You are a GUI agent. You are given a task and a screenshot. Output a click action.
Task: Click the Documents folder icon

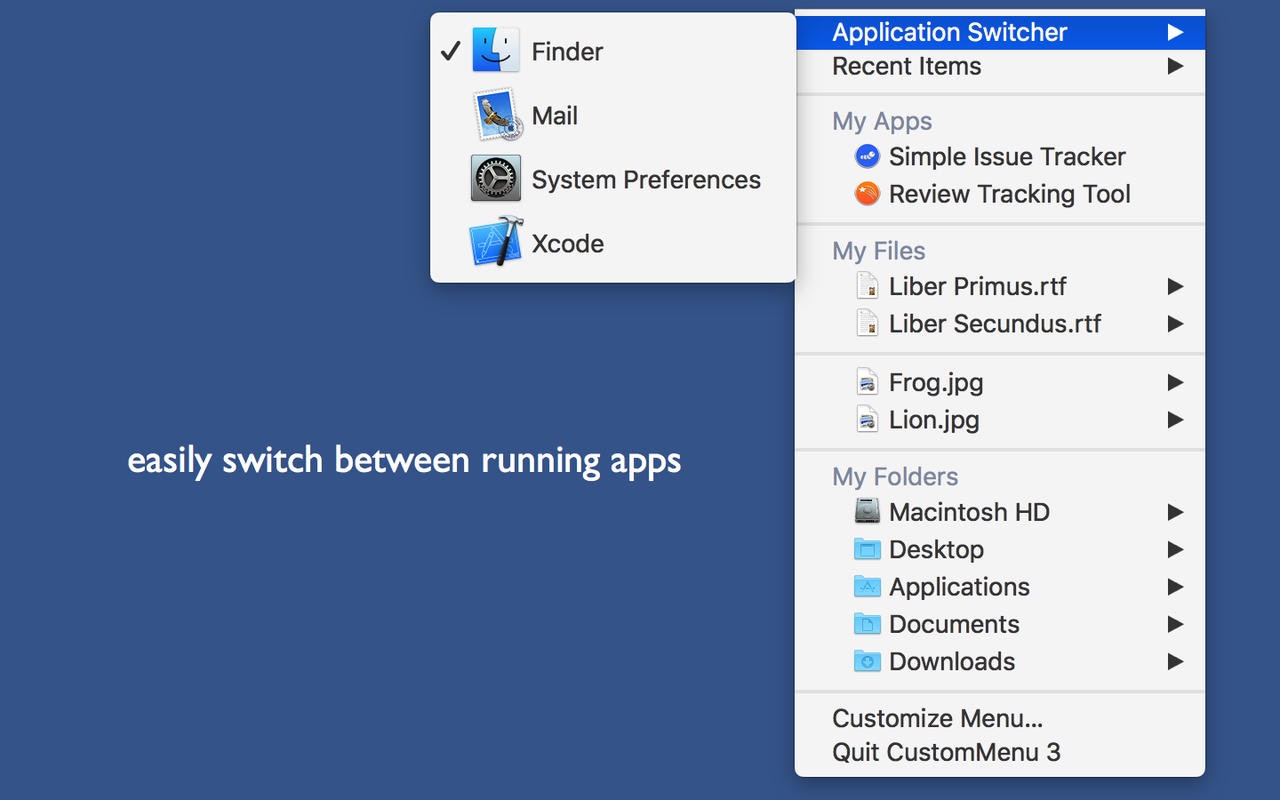tap(867, 624)
